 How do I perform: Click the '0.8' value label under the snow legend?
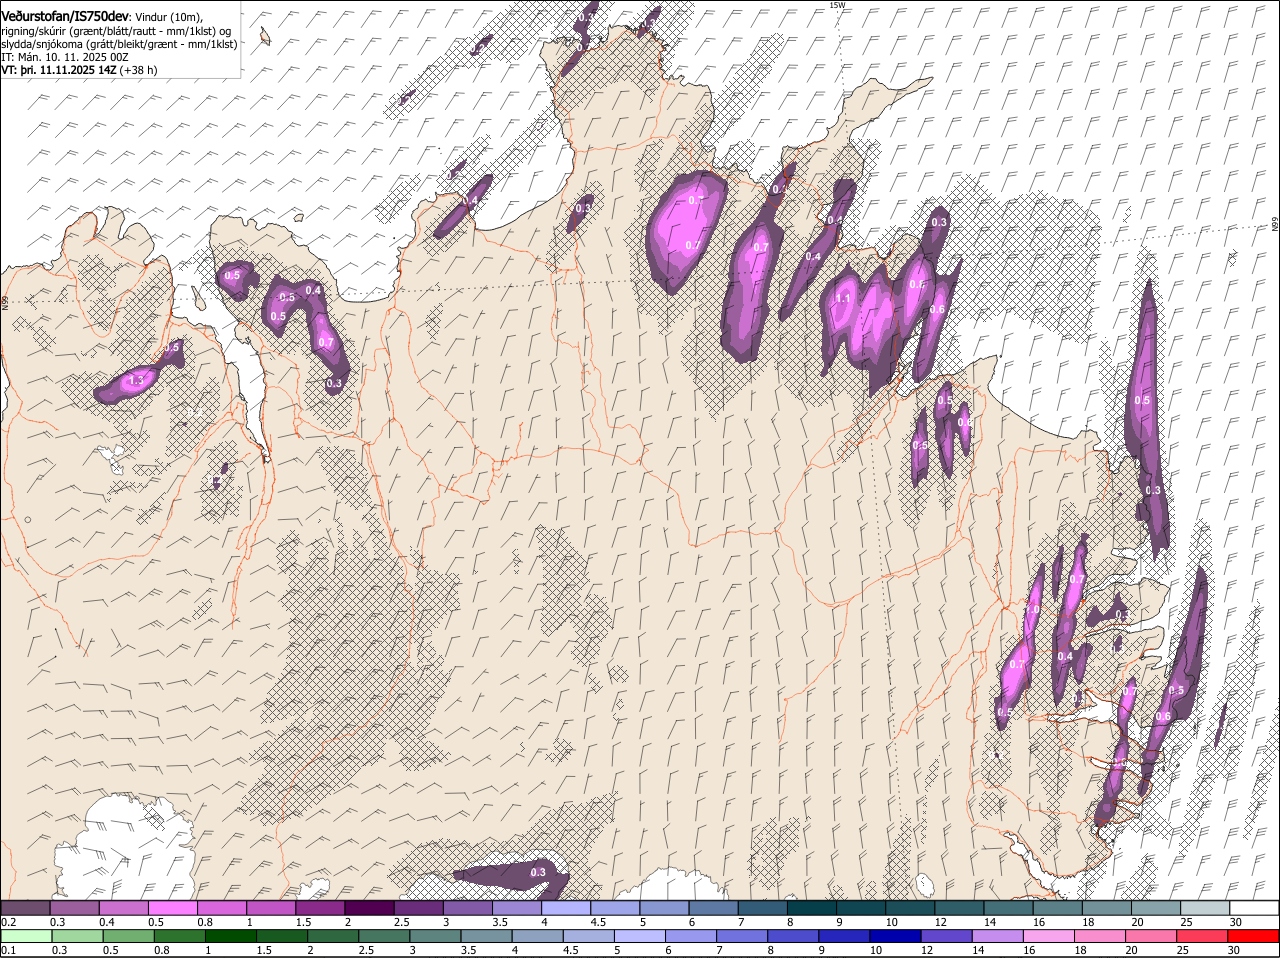click(x=205, y=921)
